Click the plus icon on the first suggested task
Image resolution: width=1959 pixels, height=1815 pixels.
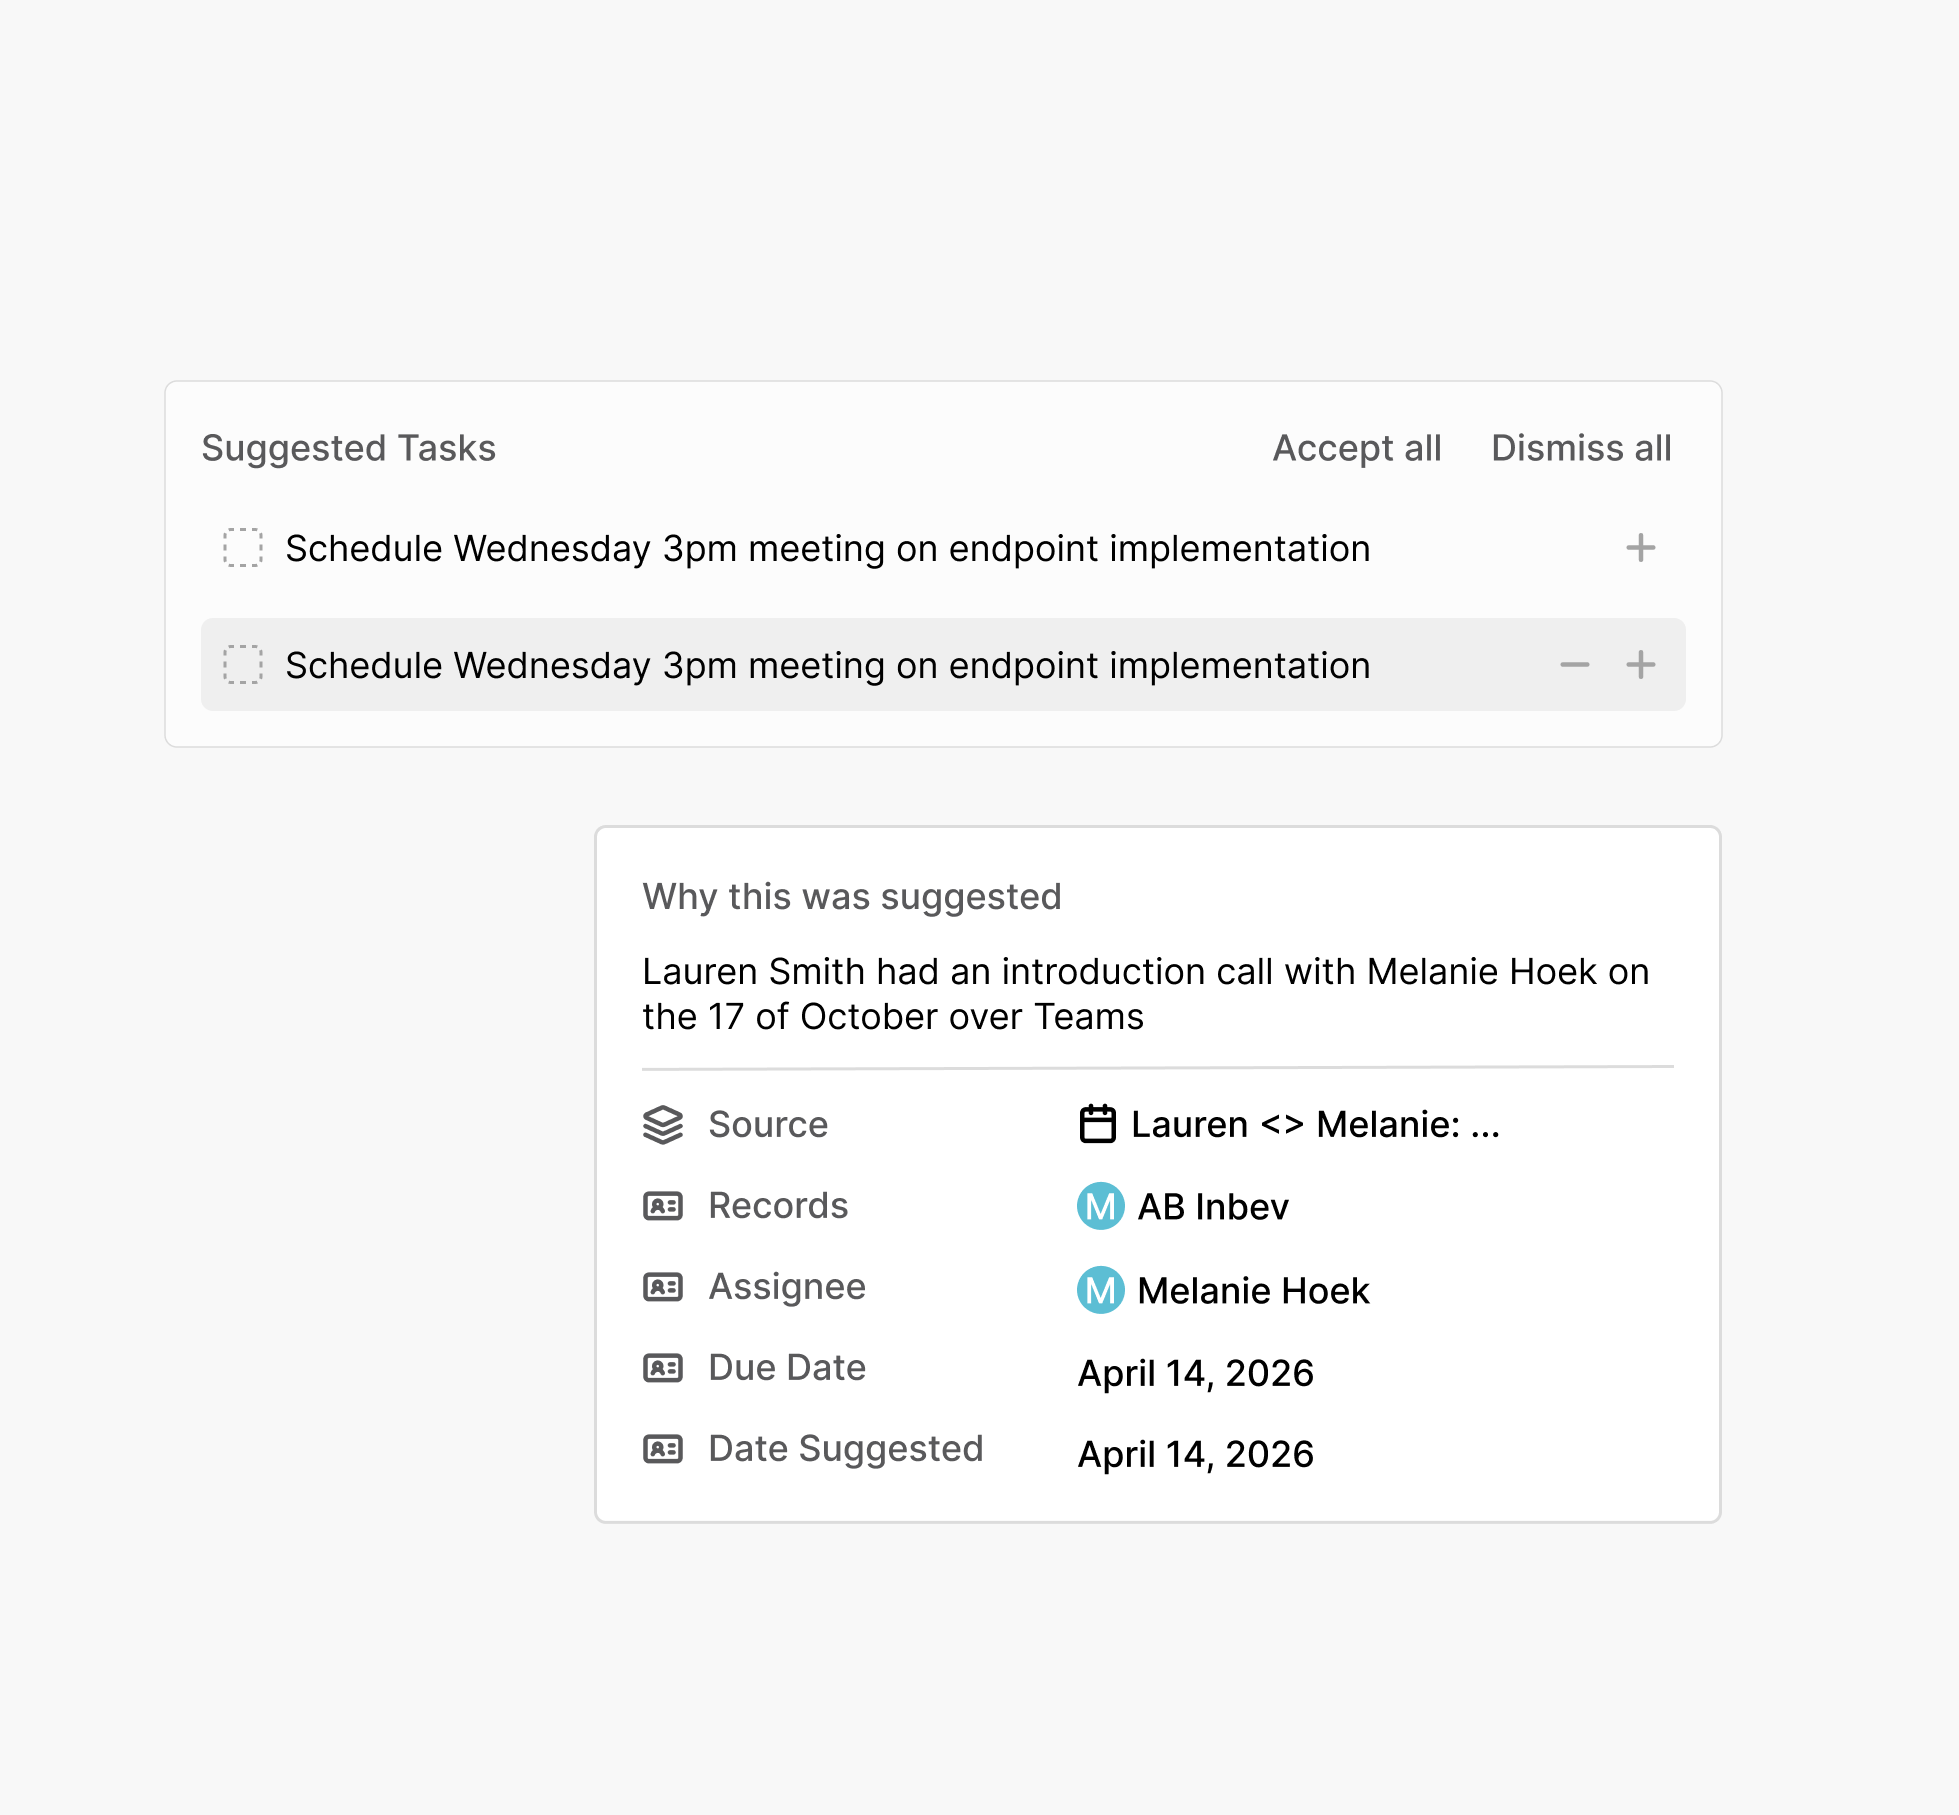[x=1639, y=548]
